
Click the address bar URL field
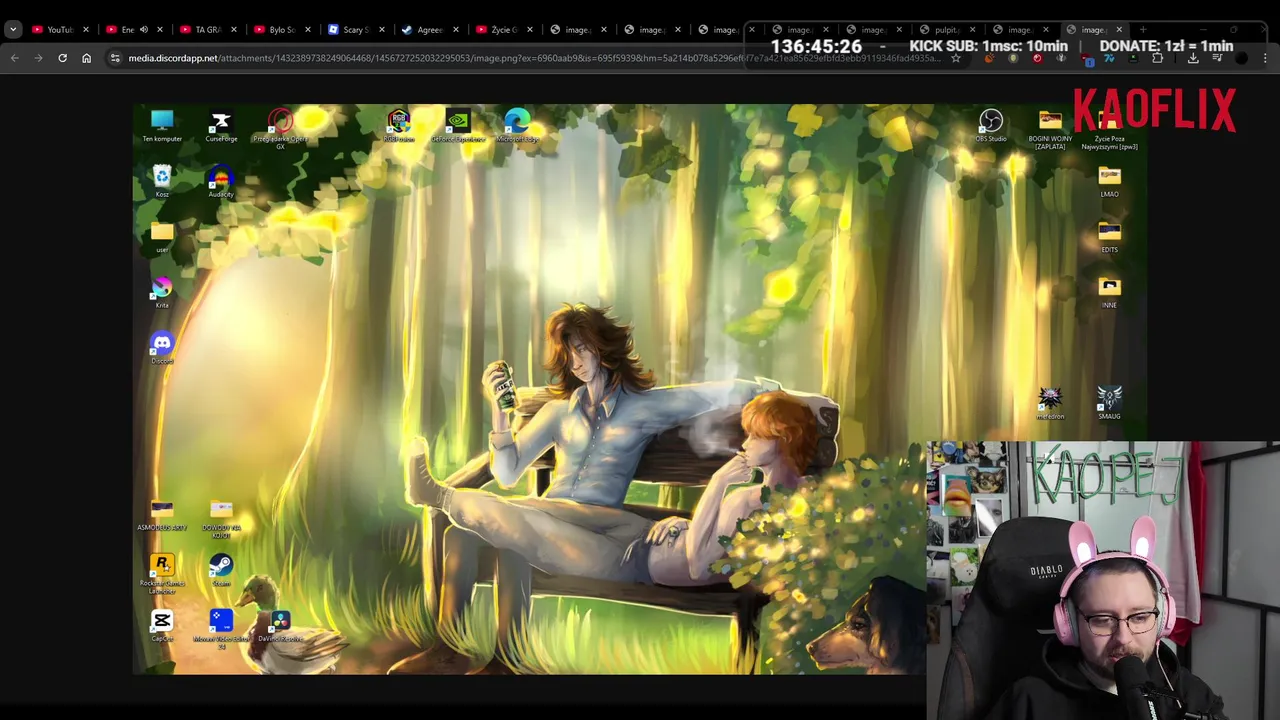[535, 58]
